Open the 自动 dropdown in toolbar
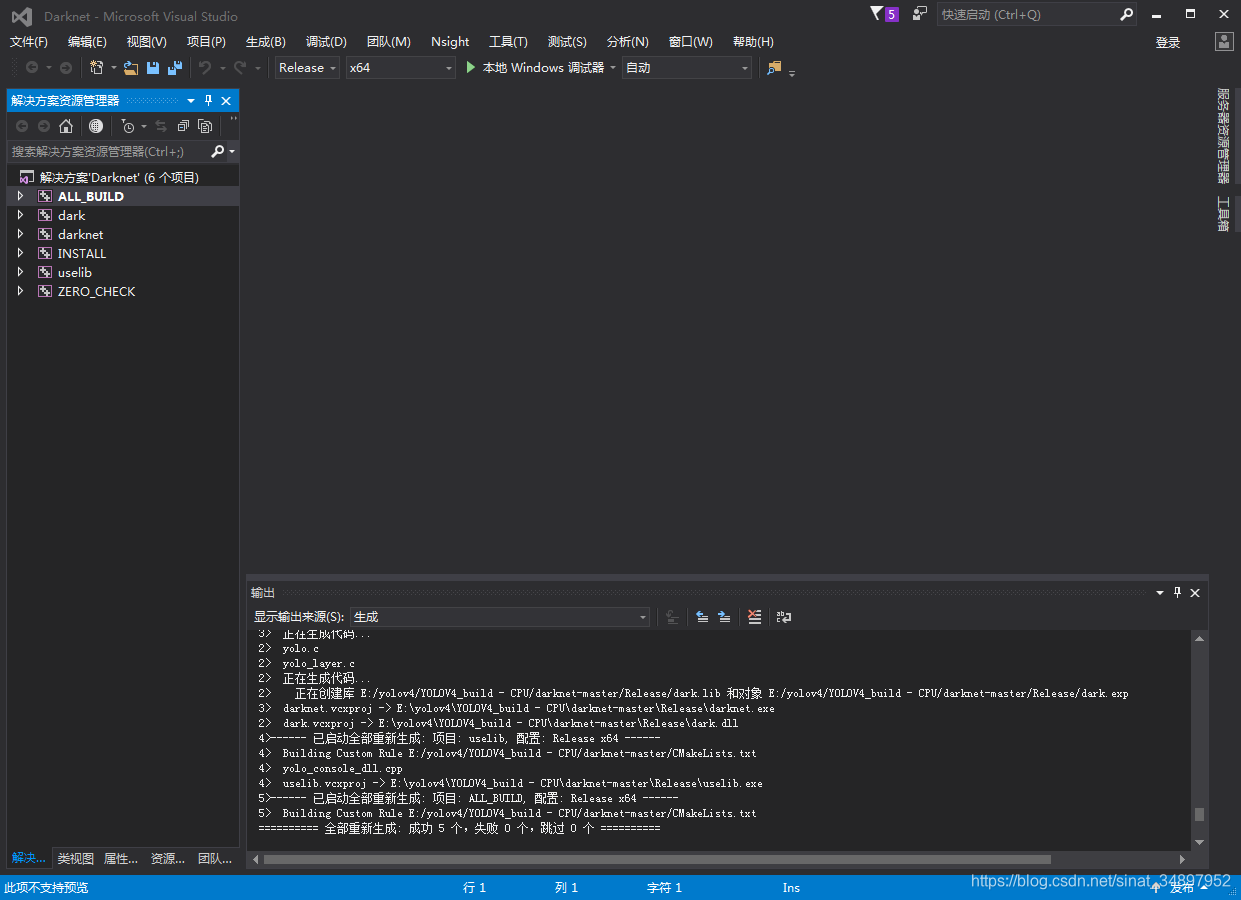The image size is (1241, 900). 687,68
